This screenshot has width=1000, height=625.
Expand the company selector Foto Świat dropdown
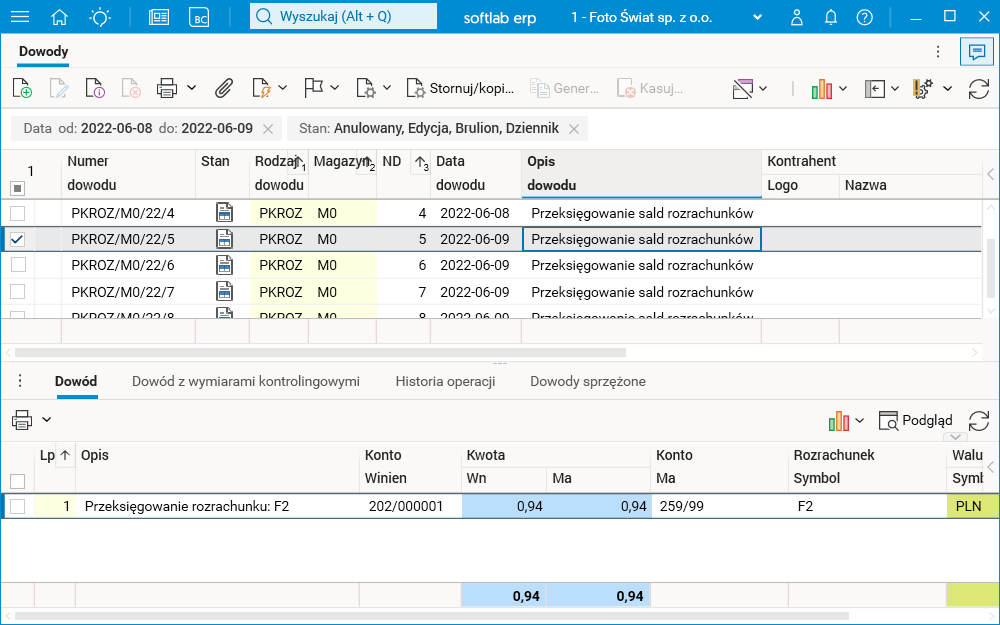coord(757,17)
